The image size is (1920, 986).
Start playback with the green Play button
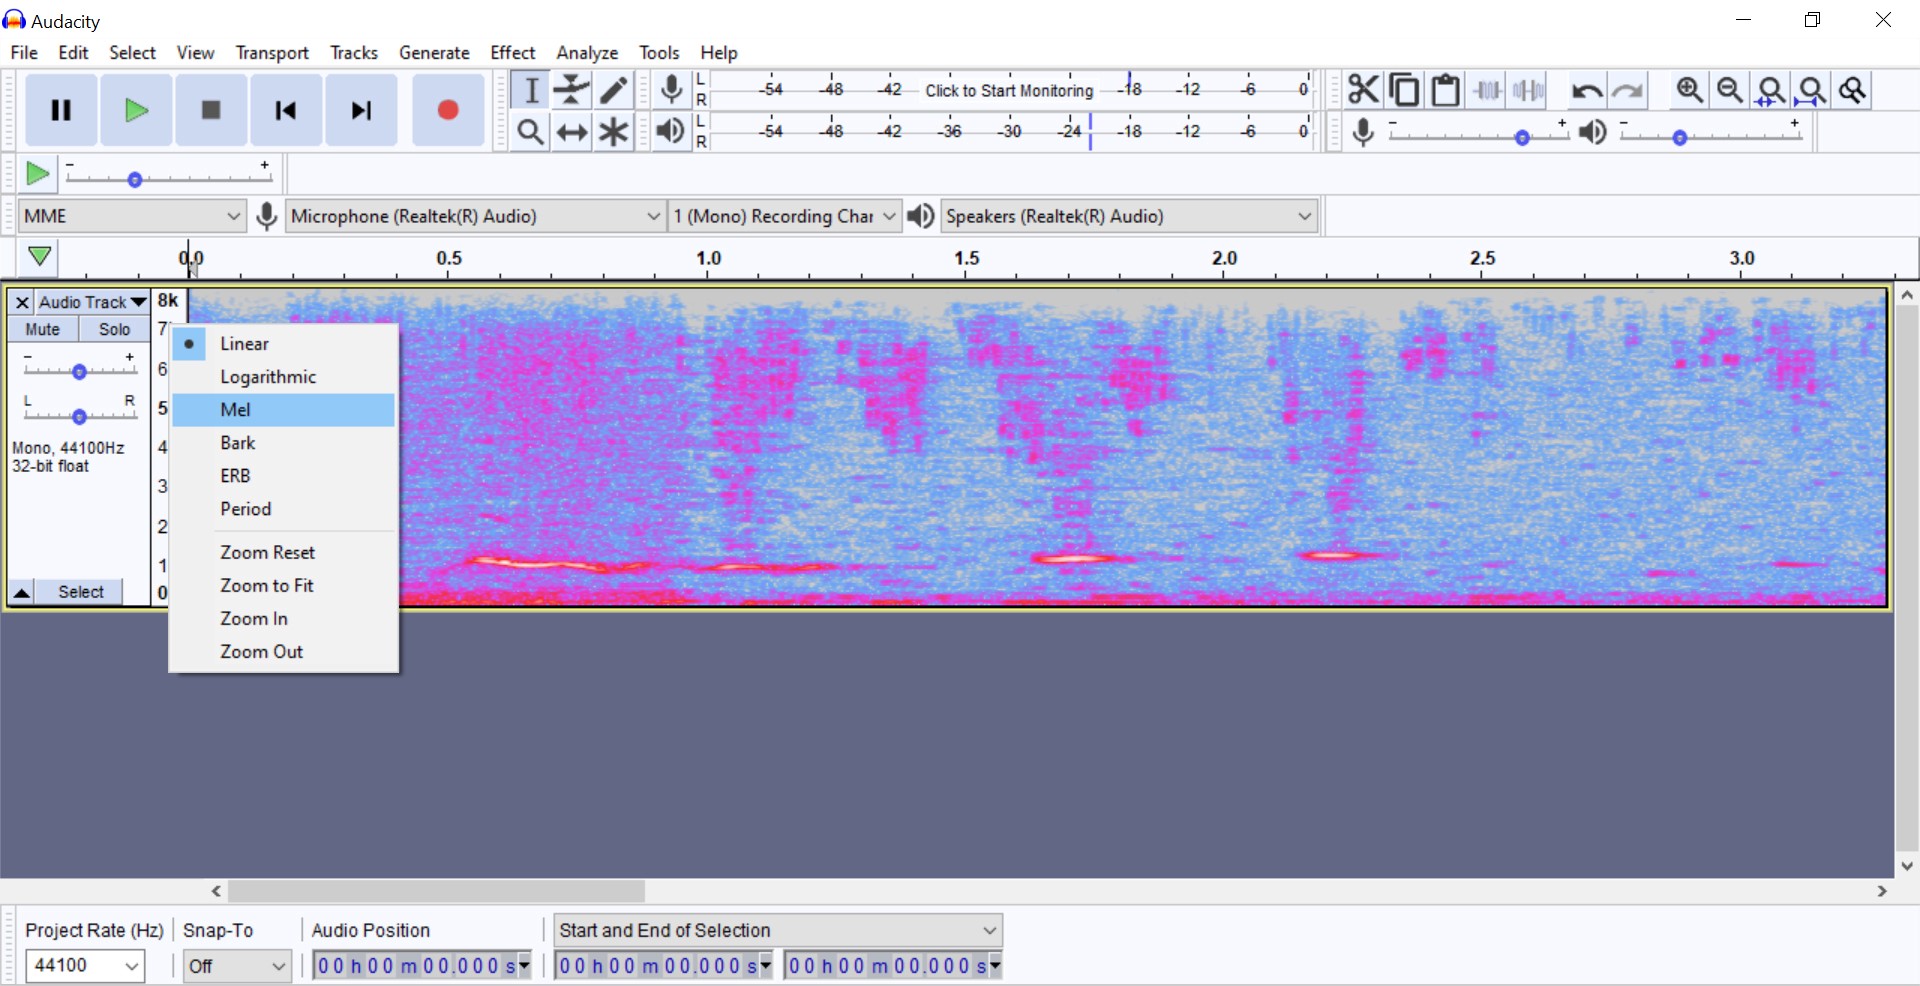pos(136,110)
